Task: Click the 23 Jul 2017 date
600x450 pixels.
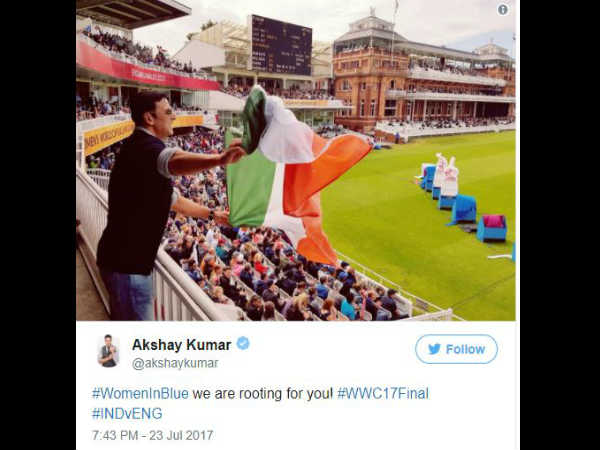Action: 181,435
